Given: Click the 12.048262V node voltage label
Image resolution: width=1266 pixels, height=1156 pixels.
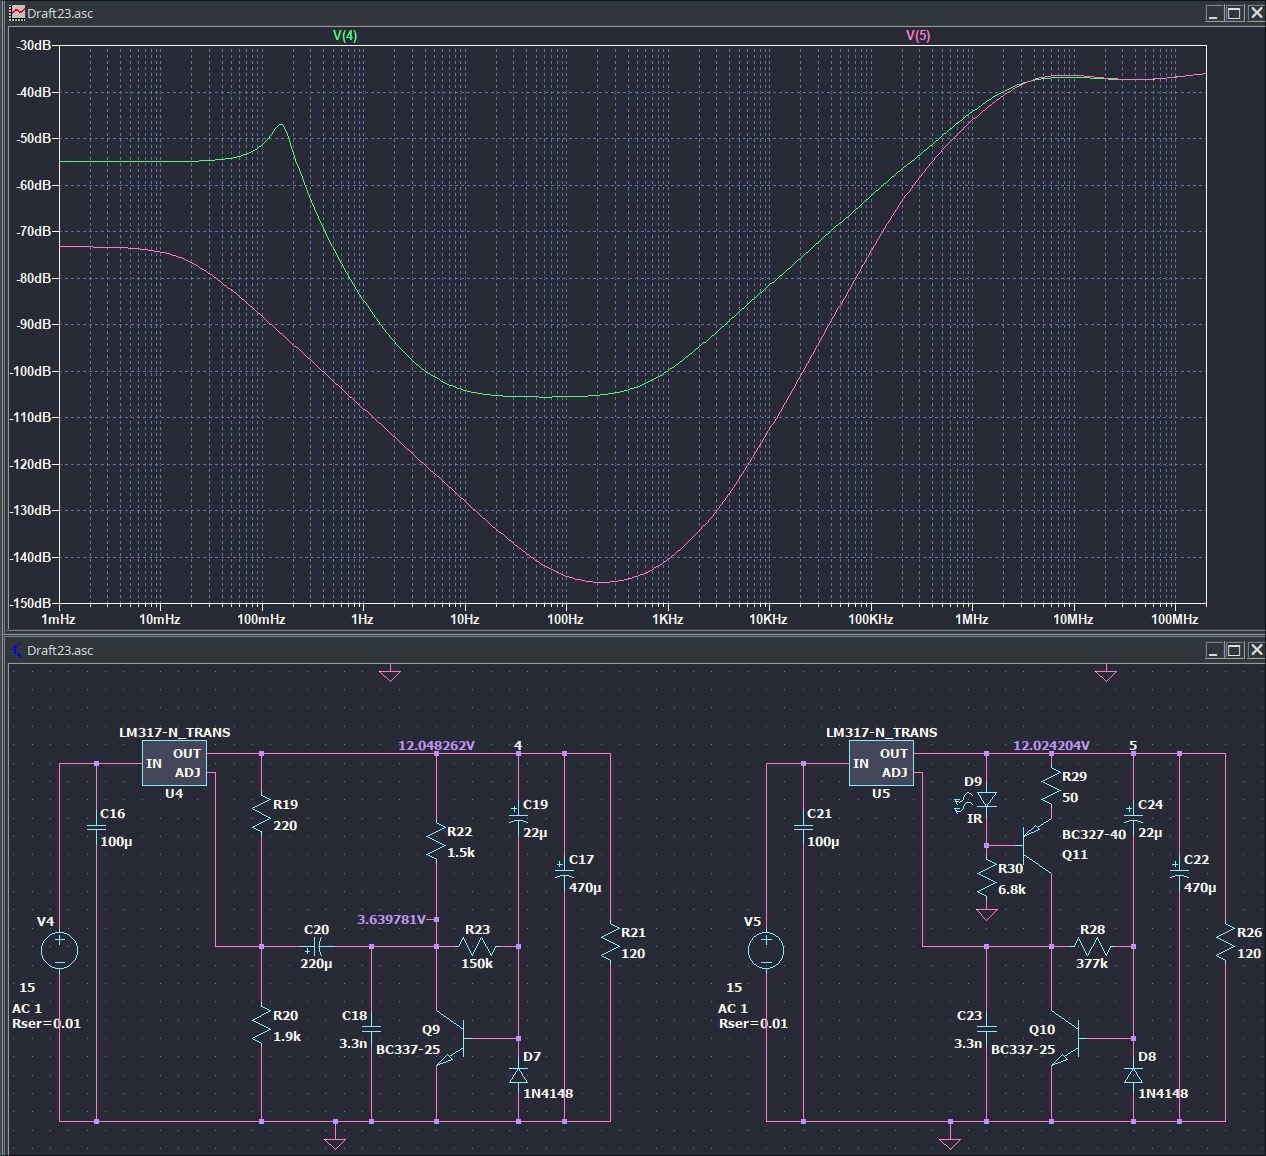Looking at the screenshot, I should (436, 745).
